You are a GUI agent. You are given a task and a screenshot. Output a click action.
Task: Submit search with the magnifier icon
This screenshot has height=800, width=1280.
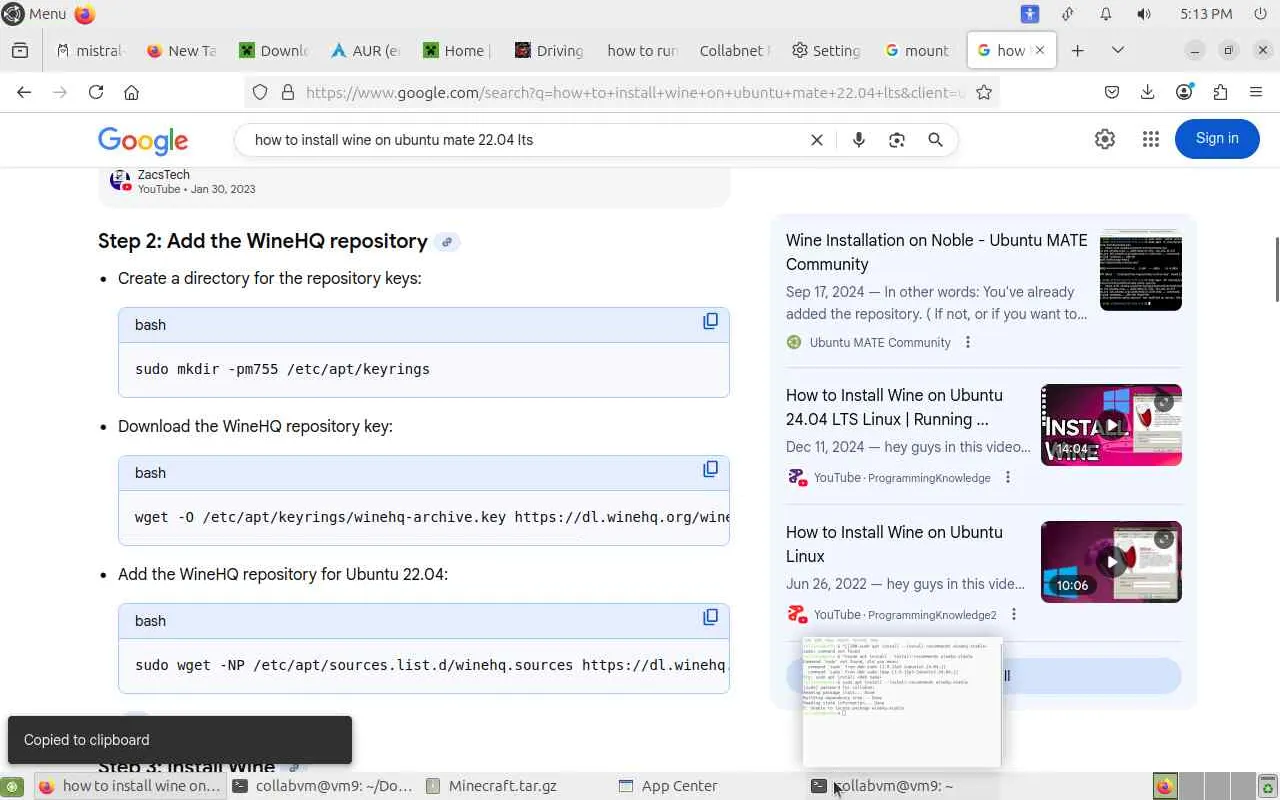coord(935,140)
